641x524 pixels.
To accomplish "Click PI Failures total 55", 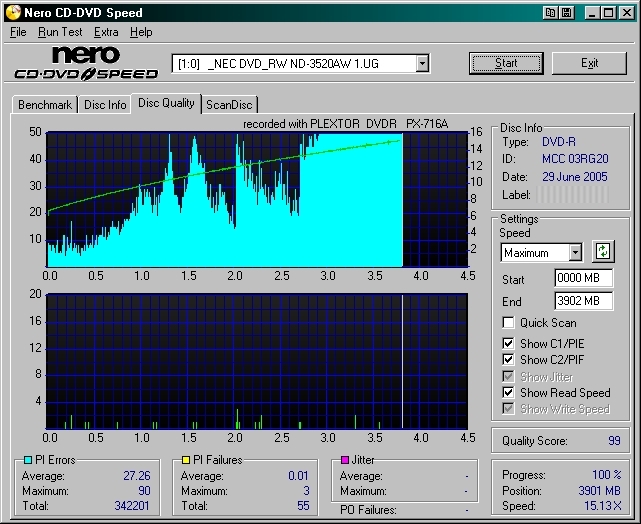I will tap(303, 506).
